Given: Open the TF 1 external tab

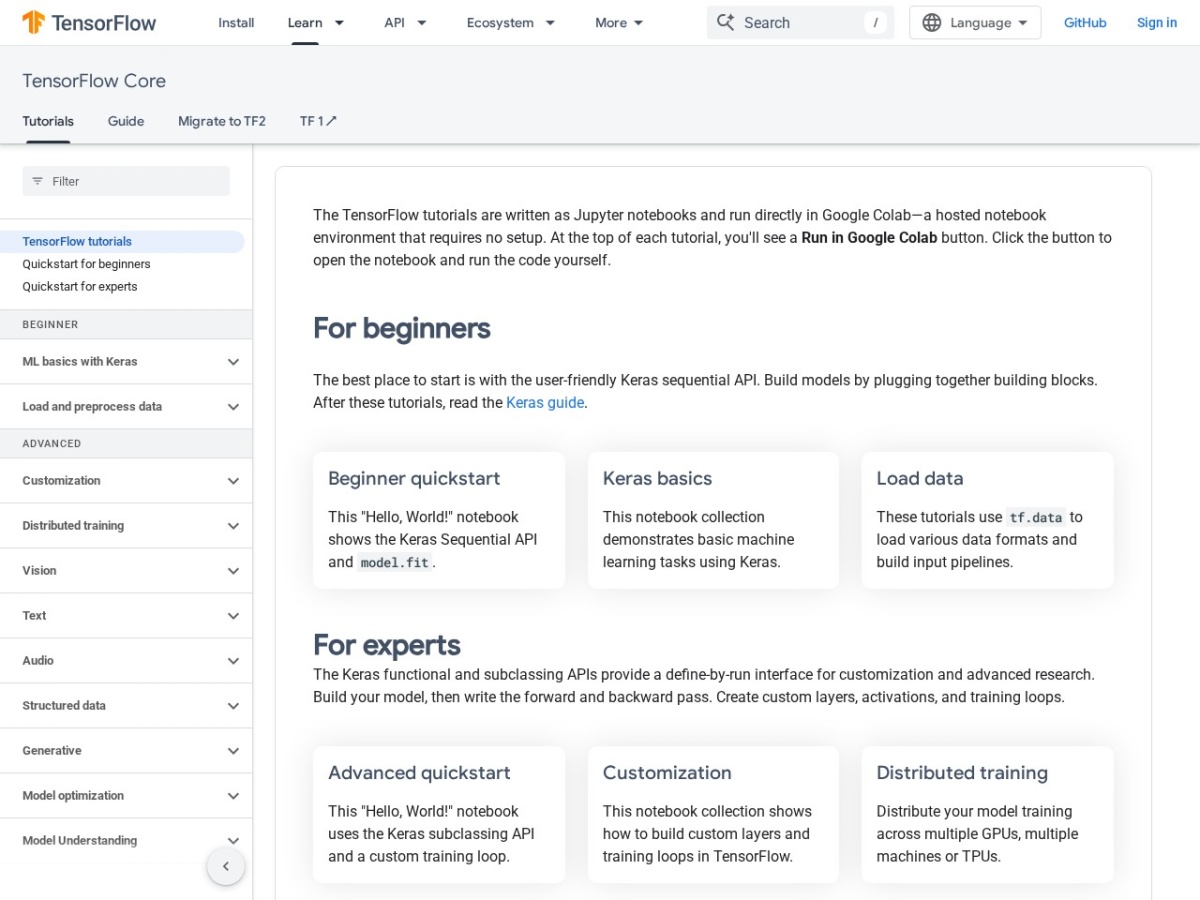Looking at the screenshot, I should [319, 121].
